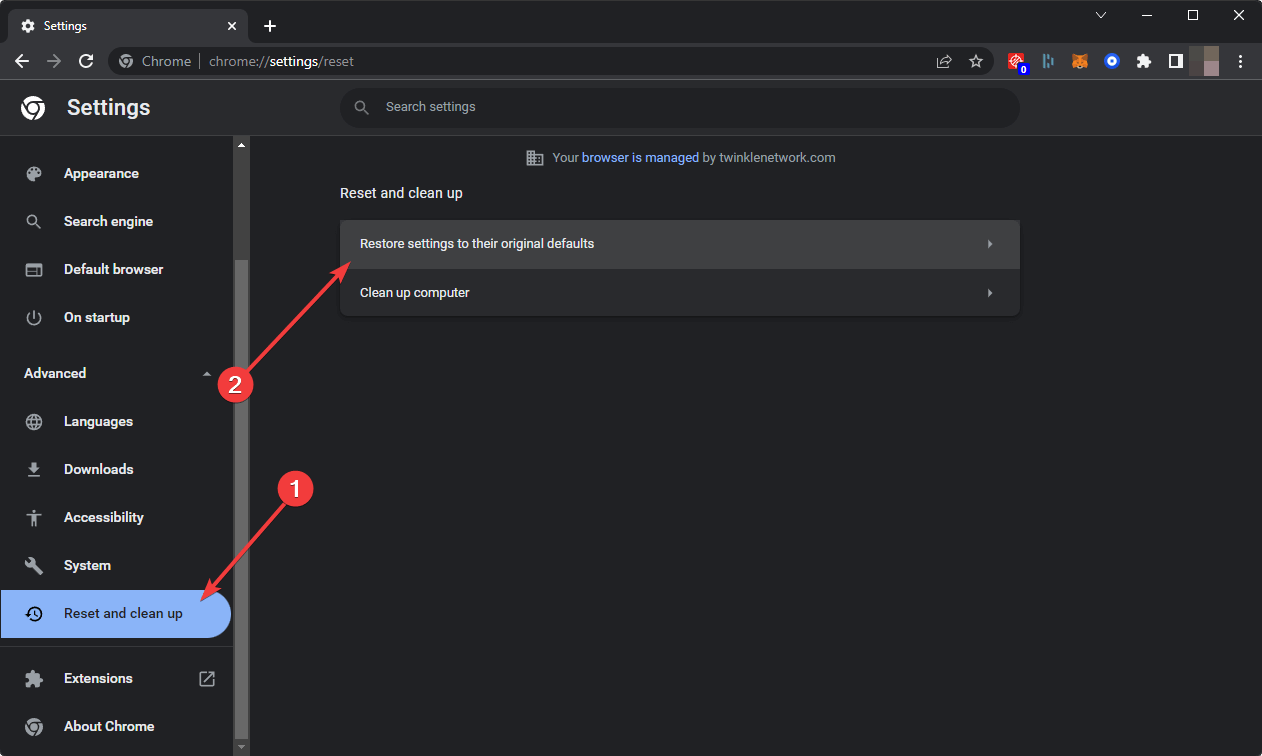The width and height of the screenshot is (1262, 756).
Task: Open the Chrome profile avatar
Action: [x=1206, y=61]
